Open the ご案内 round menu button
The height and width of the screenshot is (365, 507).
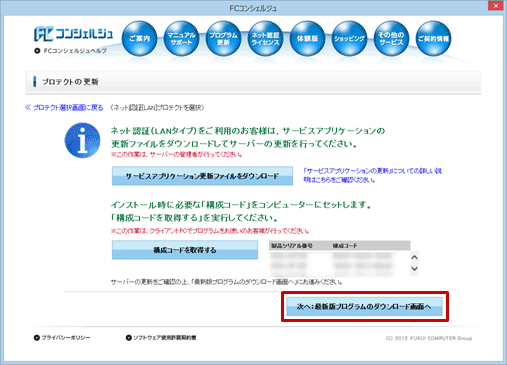click(x=140, y=39)
